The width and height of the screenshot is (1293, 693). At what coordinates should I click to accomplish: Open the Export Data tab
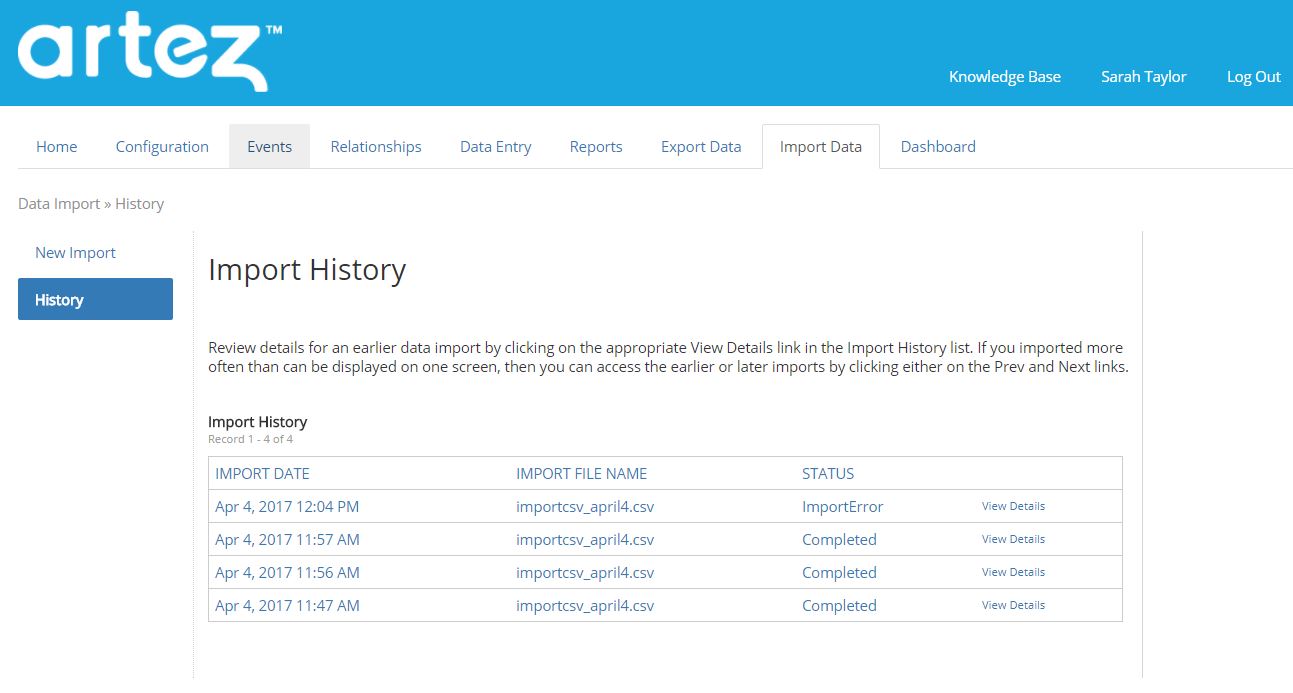pos(701,147)
